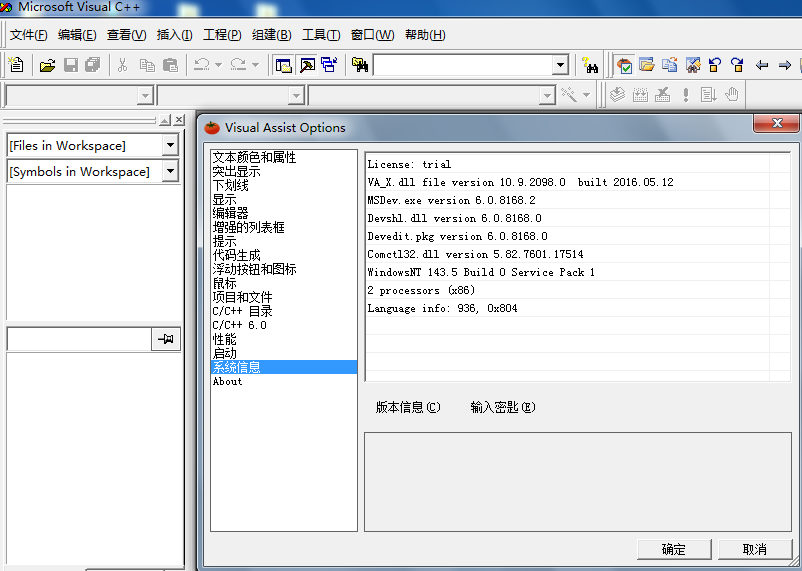This screenshot has width=802, height=571.
Task: Select 编辑器 in options list
Action: click(x=230, y=213)
